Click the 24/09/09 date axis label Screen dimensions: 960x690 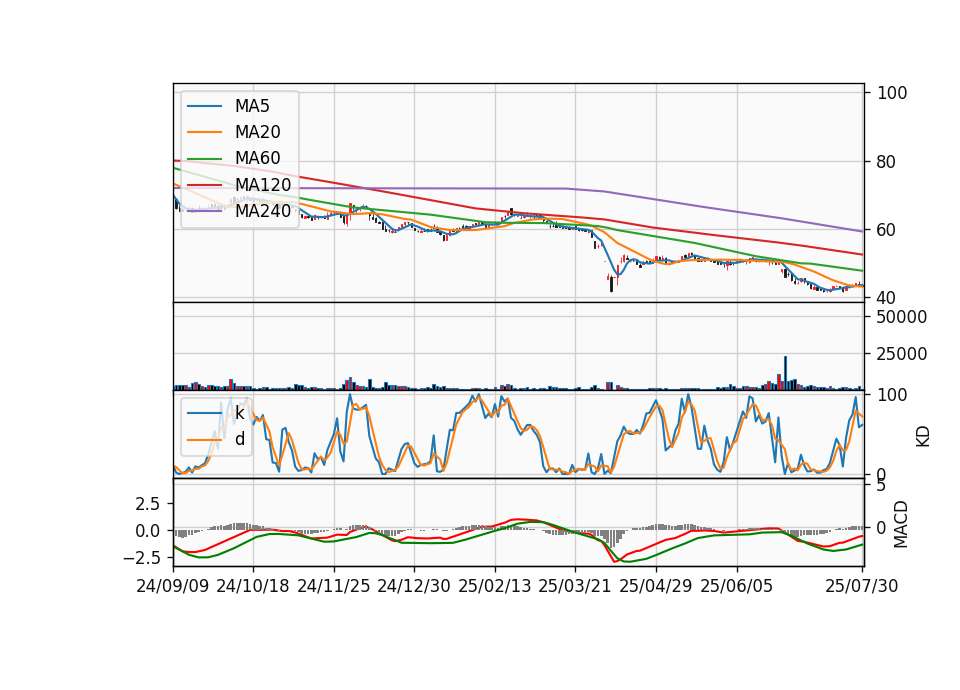point(173,586)
